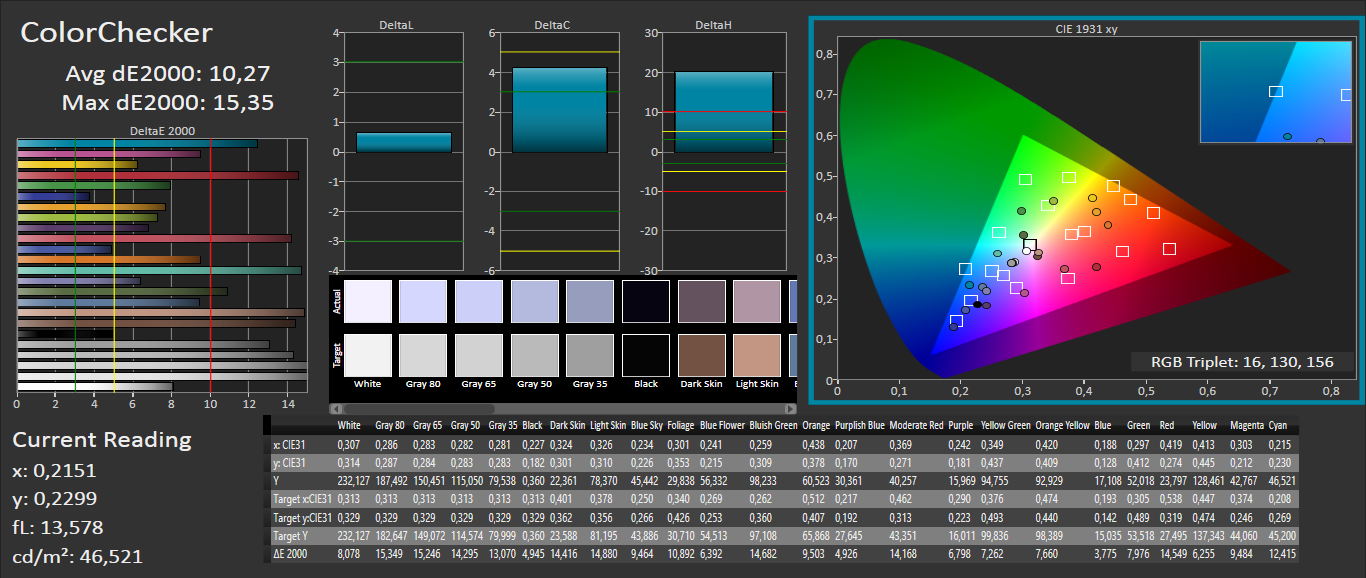Viewport: 1366px width, 578px height.
Task: Click the Target Light Skin swatch
Action: click(x=757, y=355)
